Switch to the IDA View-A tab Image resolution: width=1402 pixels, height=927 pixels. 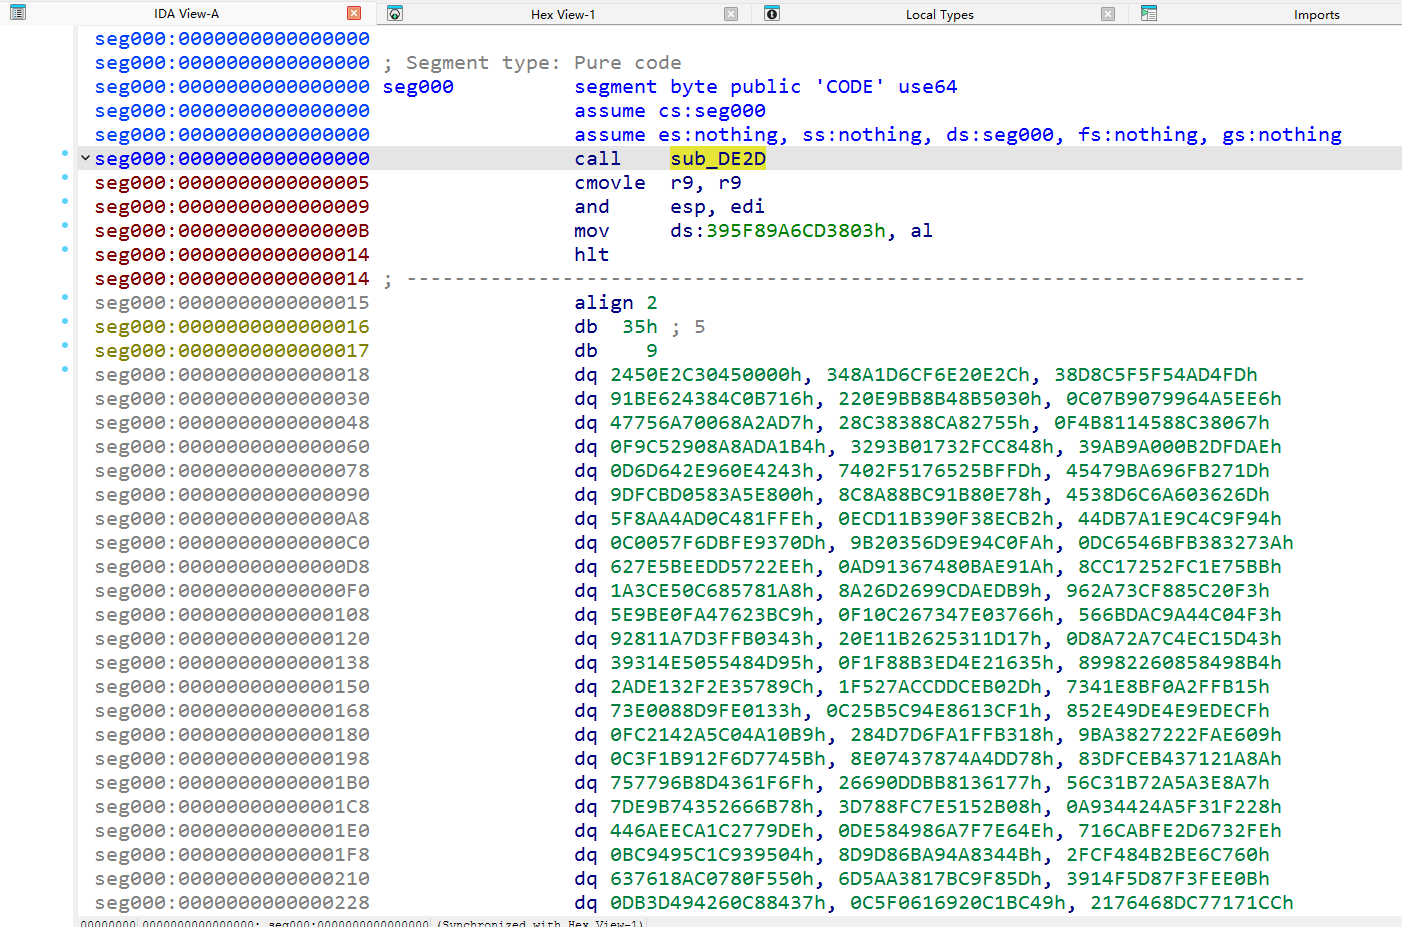pyautogui.click(x=186, y=14)
